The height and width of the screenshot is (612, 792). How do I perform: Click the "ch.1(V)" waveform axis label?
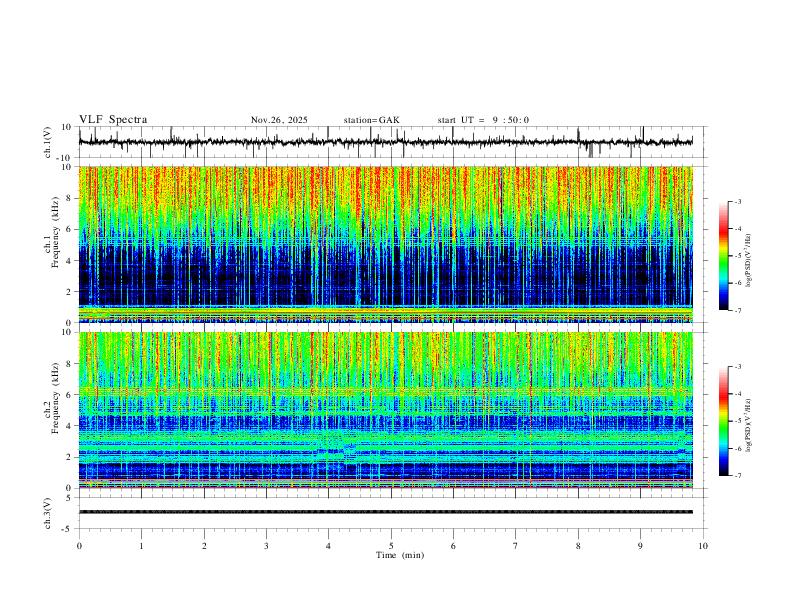(x=48, y=142)
